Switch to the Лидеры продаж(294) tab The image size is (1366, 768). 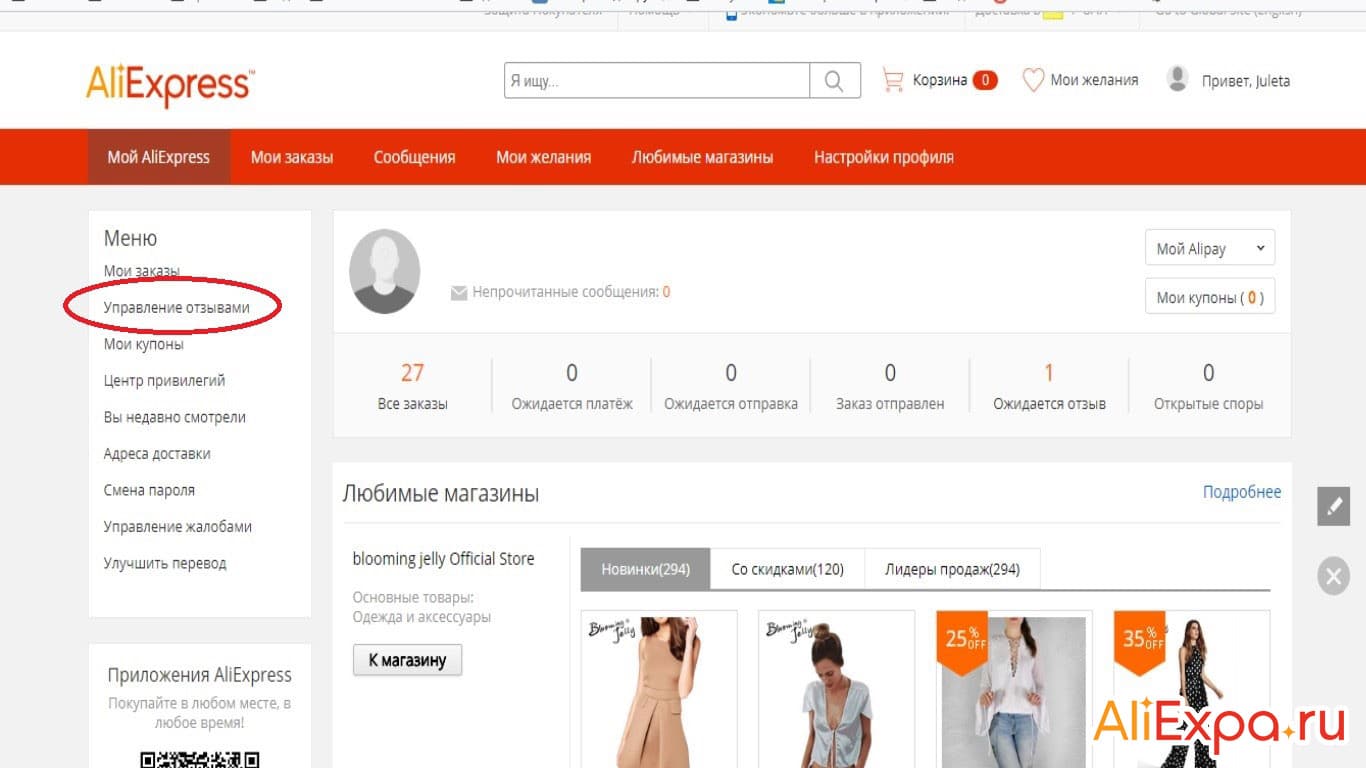click(x=952, y=569)
